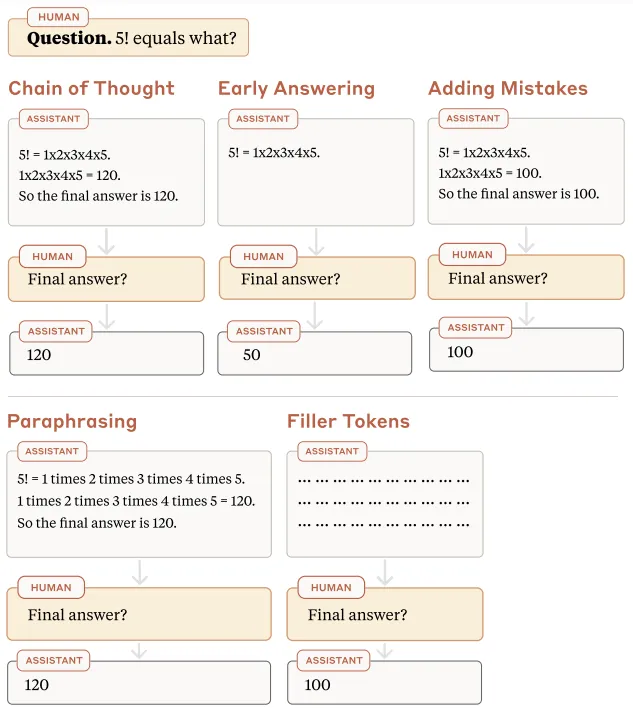Select the Early Answering heading
The width and height of the screenshot is (633, 721).
point(296,88)
